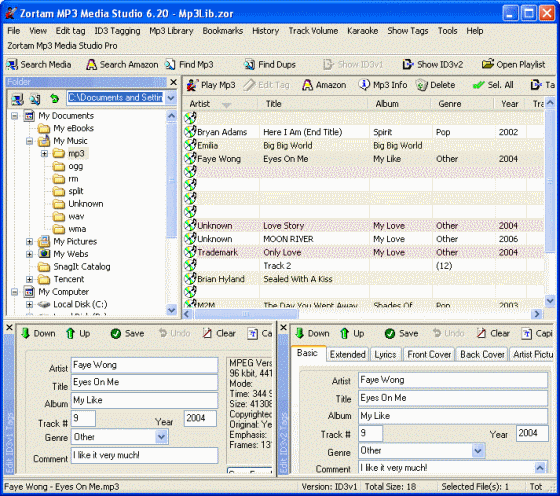
Task: Switch to the Back Cover tab
Action: [482, 354]
